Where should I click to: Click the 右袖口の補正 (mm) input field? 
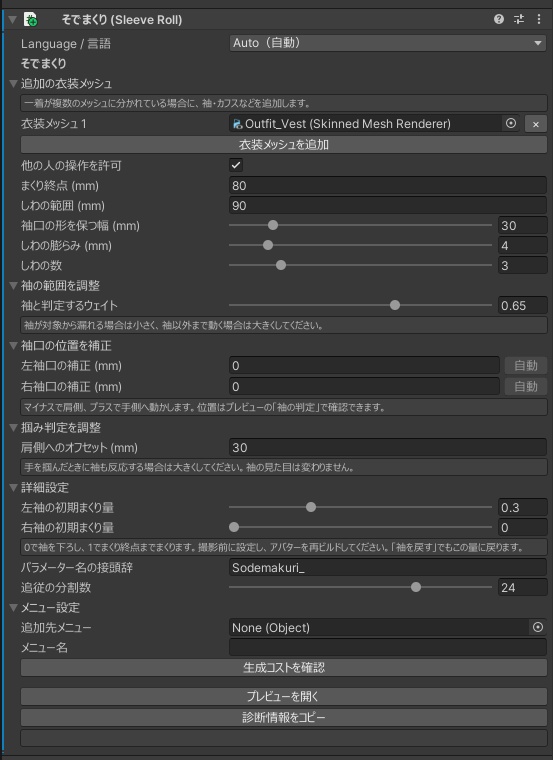click(x=364, y=386)
